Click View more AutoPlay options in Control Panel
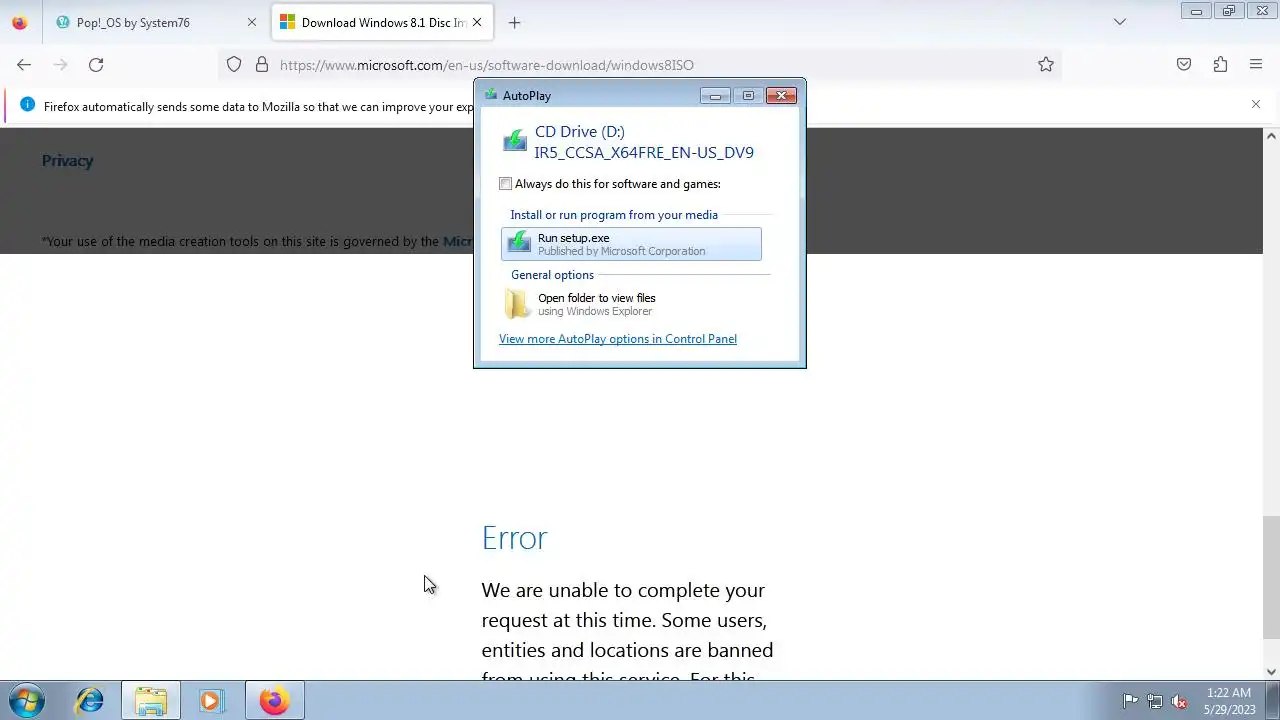This screenshot has width=1280, height=720. 618,339
